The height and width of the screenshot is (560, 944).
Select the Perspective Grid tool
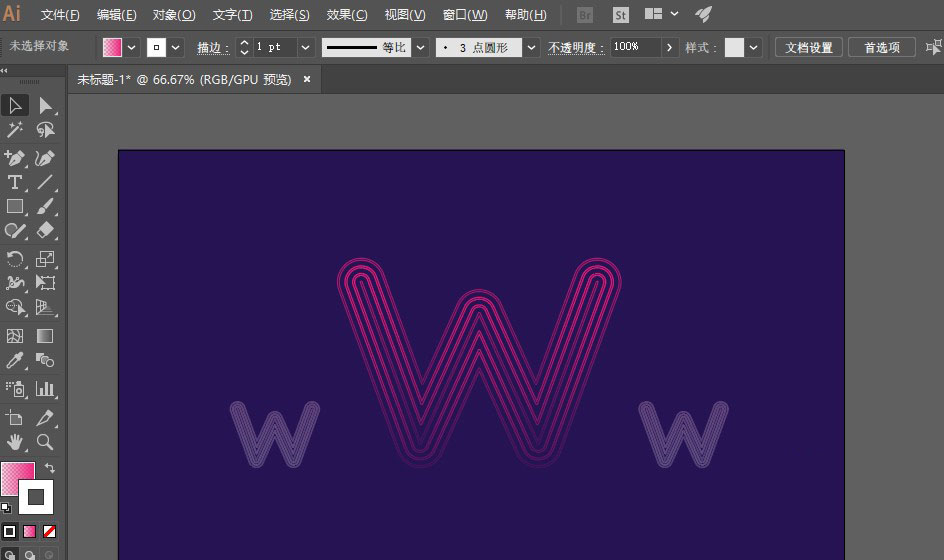coord(45,307)
